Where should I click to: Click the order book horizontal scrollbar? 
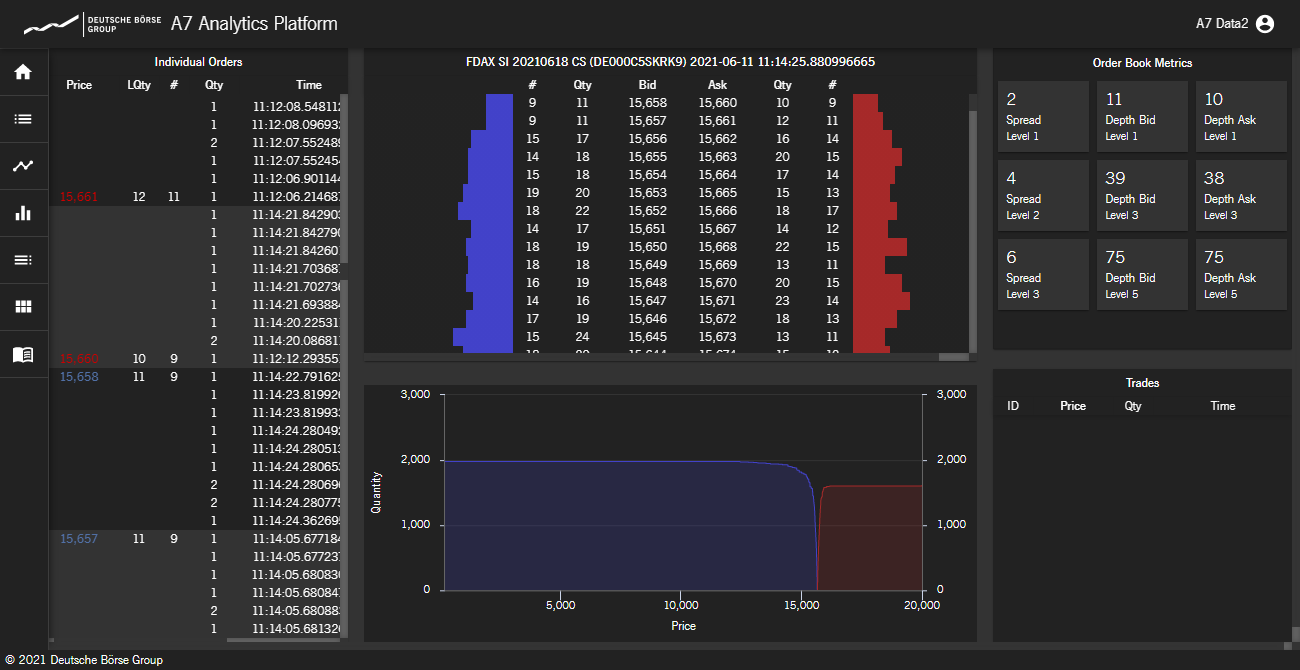(953, 356)
